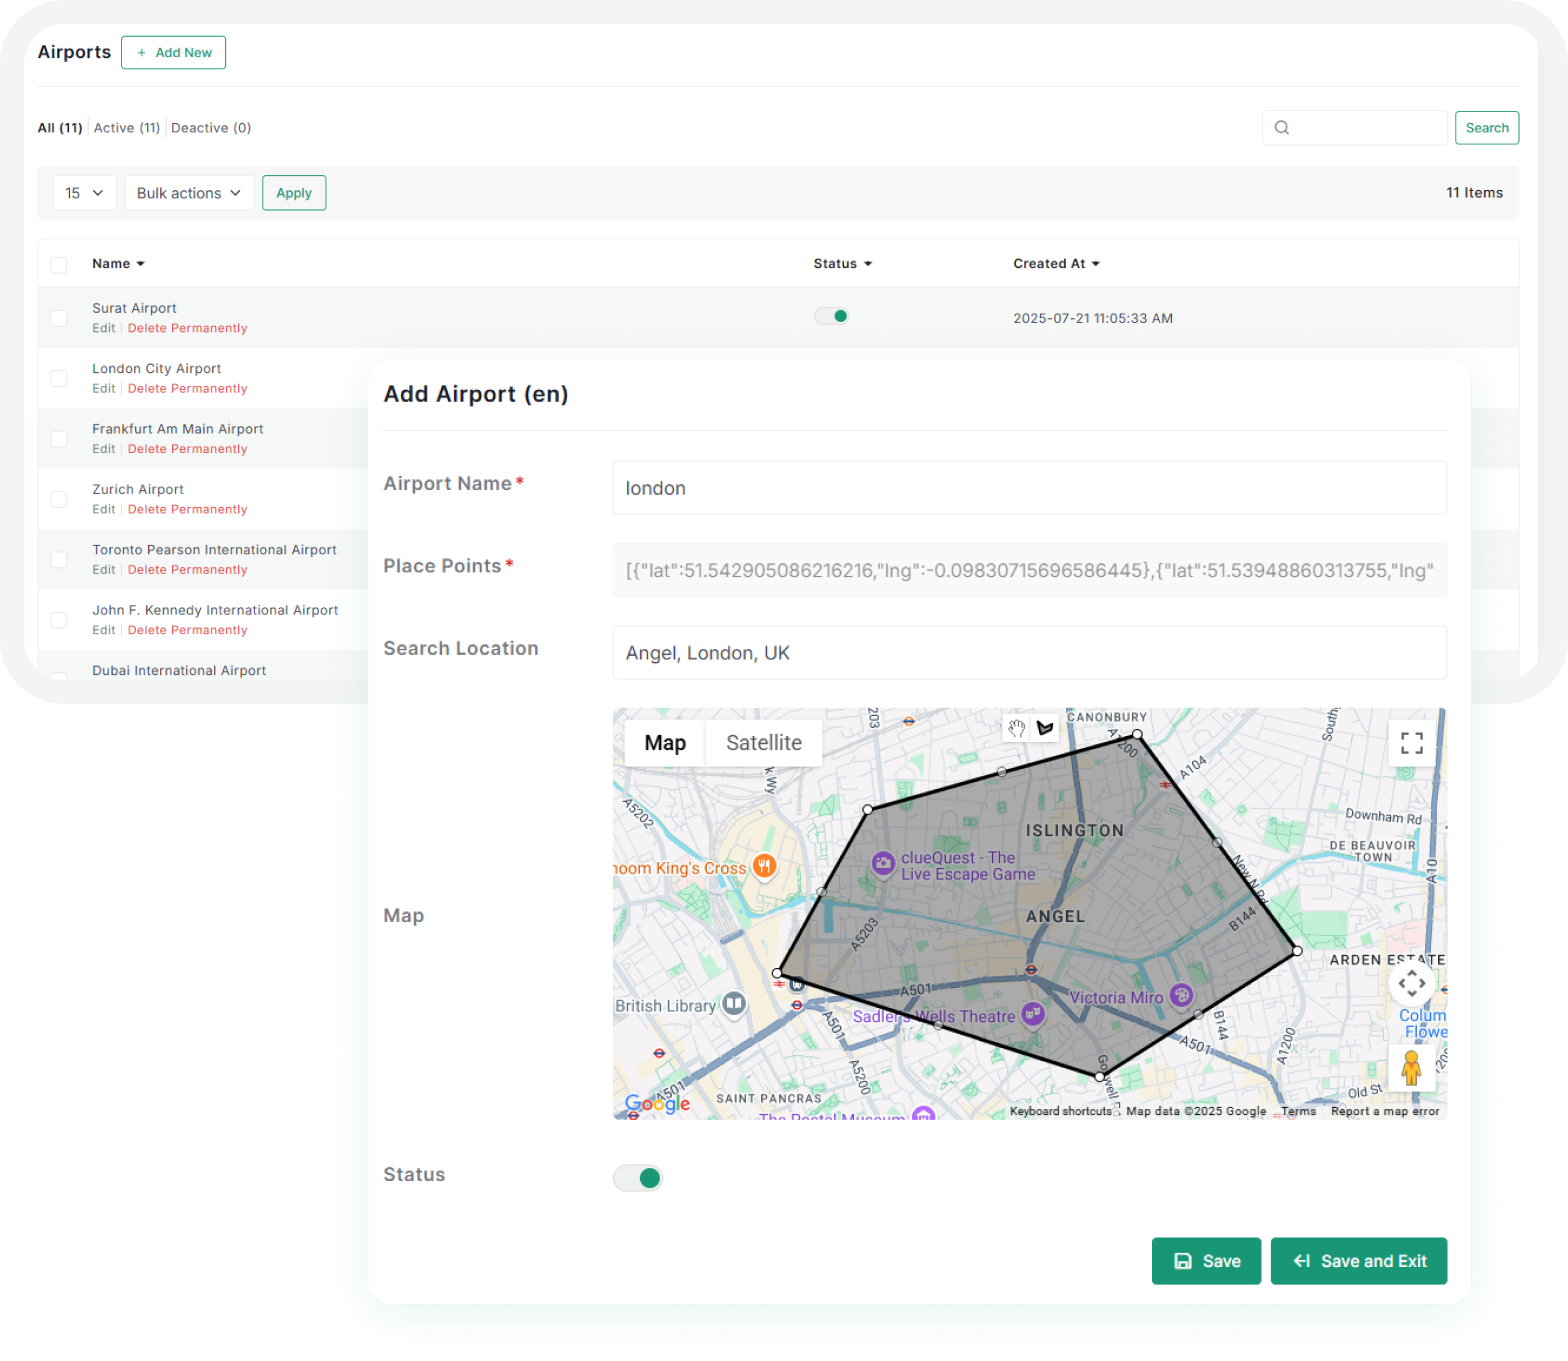Click the Sadler's Wells Theatre marker icon
This screenshot has width=1568, height=1361.
tap(1032, 1015)
